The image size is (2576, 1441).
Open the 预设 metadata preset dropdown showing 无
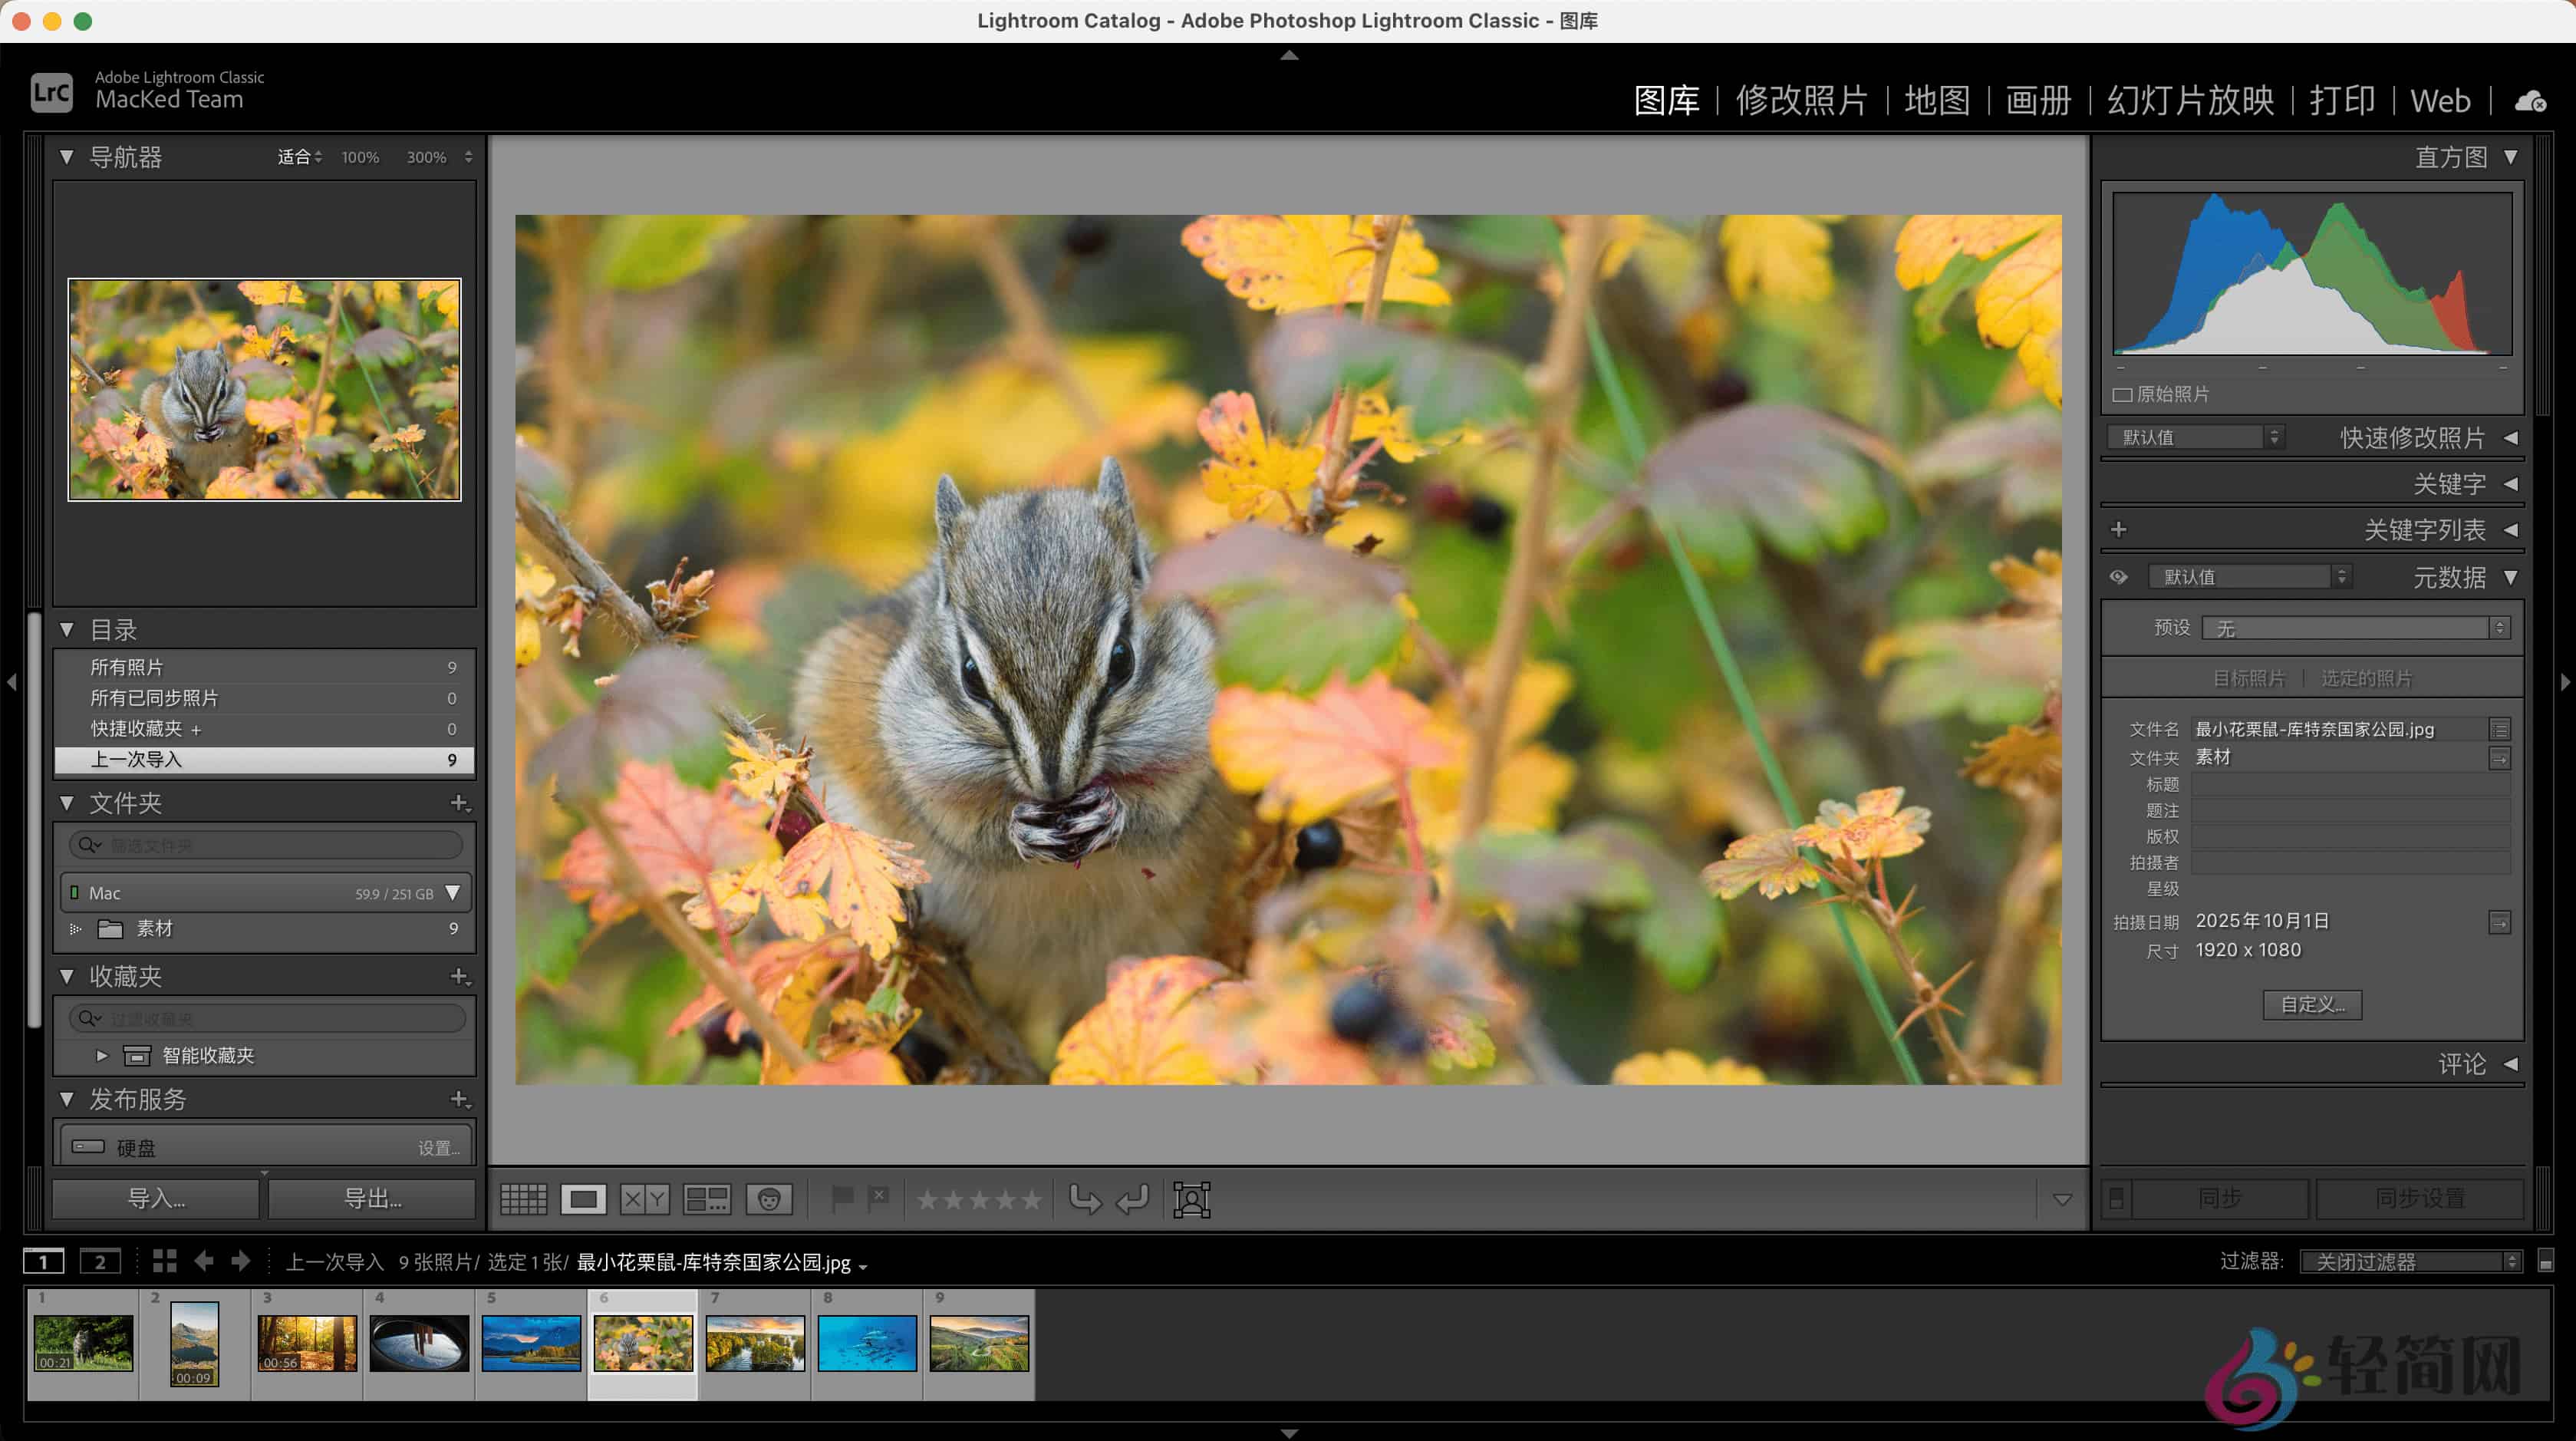2356,628
